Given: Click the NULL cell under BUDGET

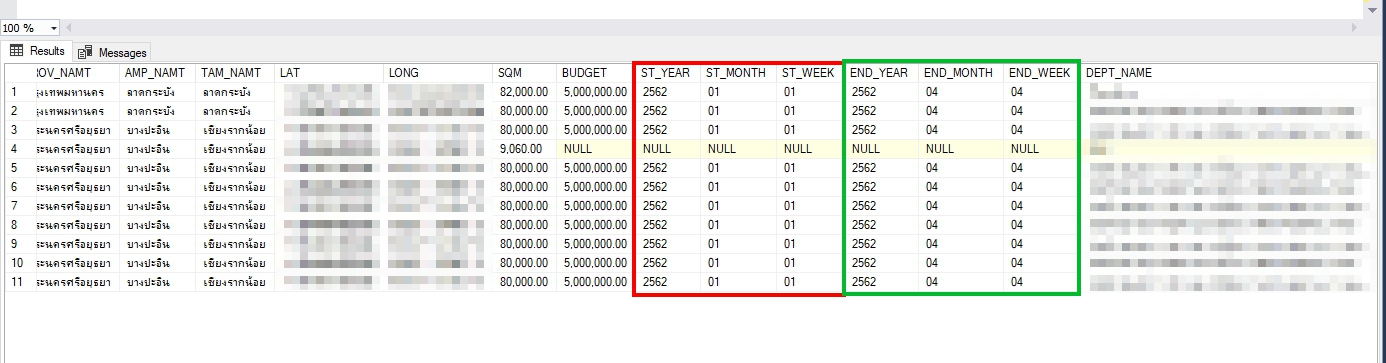Looking at the screenshot, I should point(596,149).
